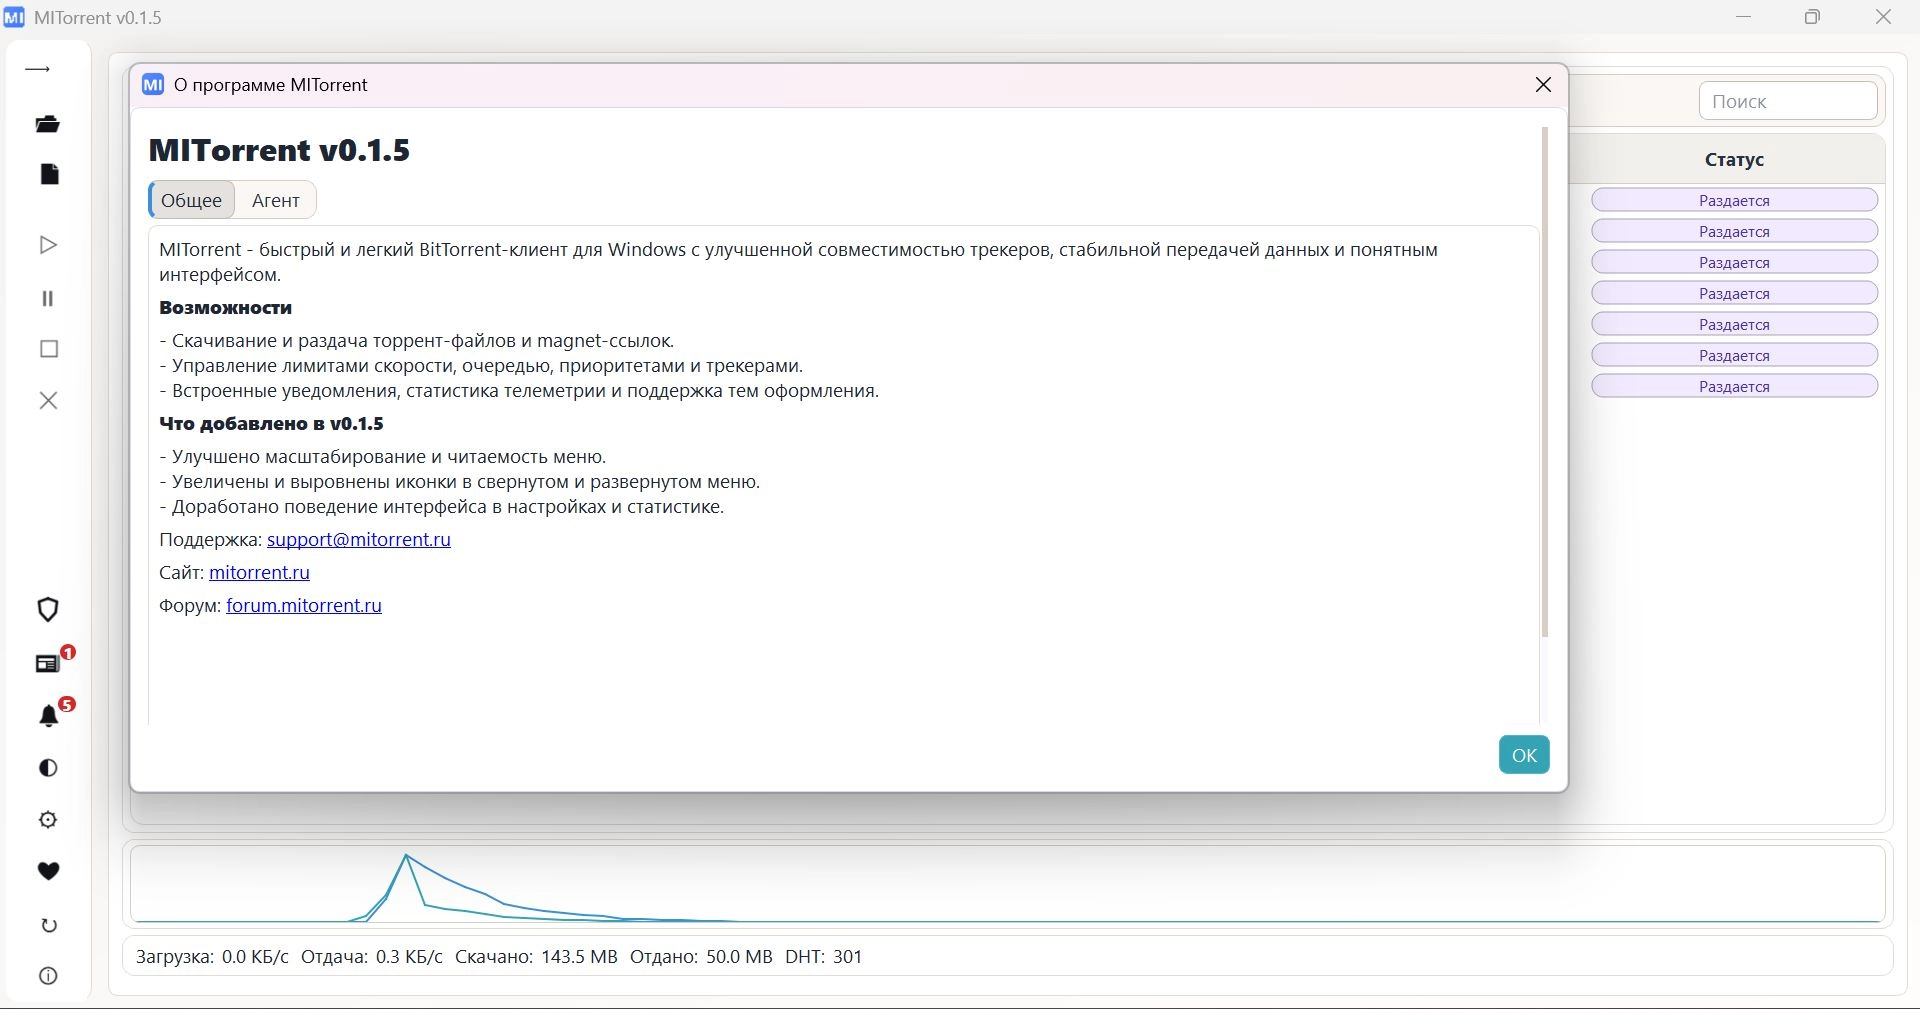1920x1009 pixels.
Task: Open the support@mitorrent.ru email link
Action: pos(359,540)
